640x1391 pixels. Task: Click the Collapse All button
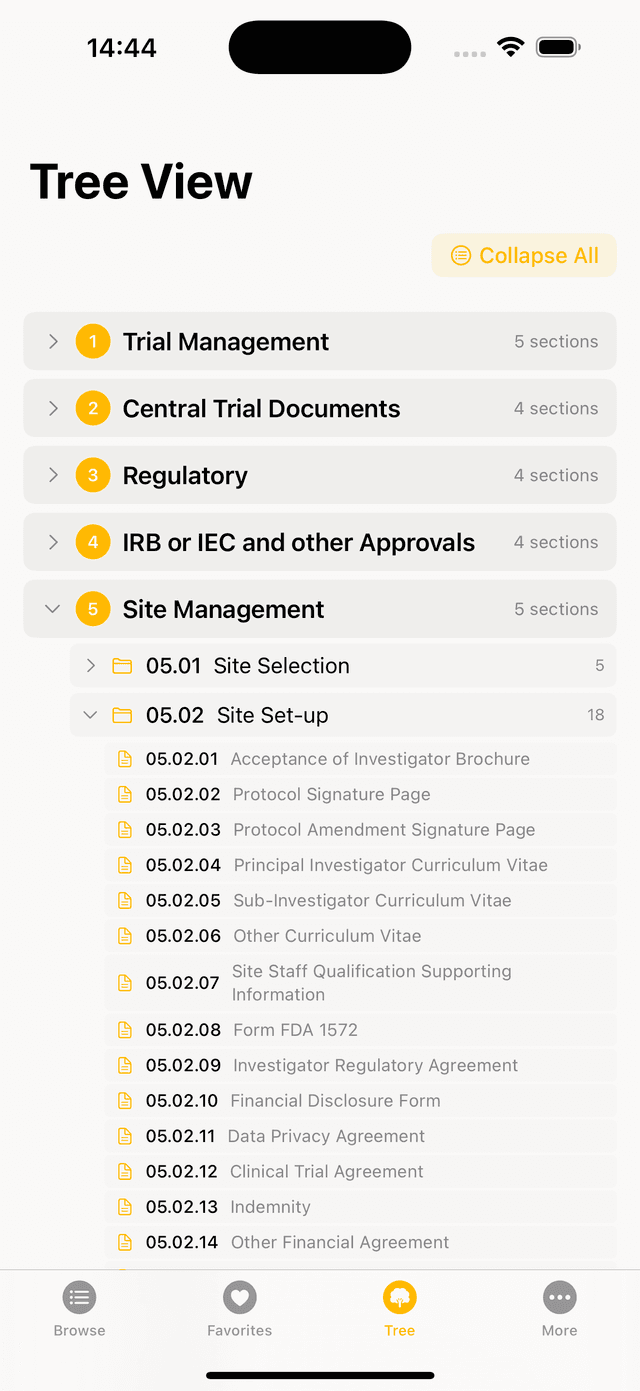524,256
